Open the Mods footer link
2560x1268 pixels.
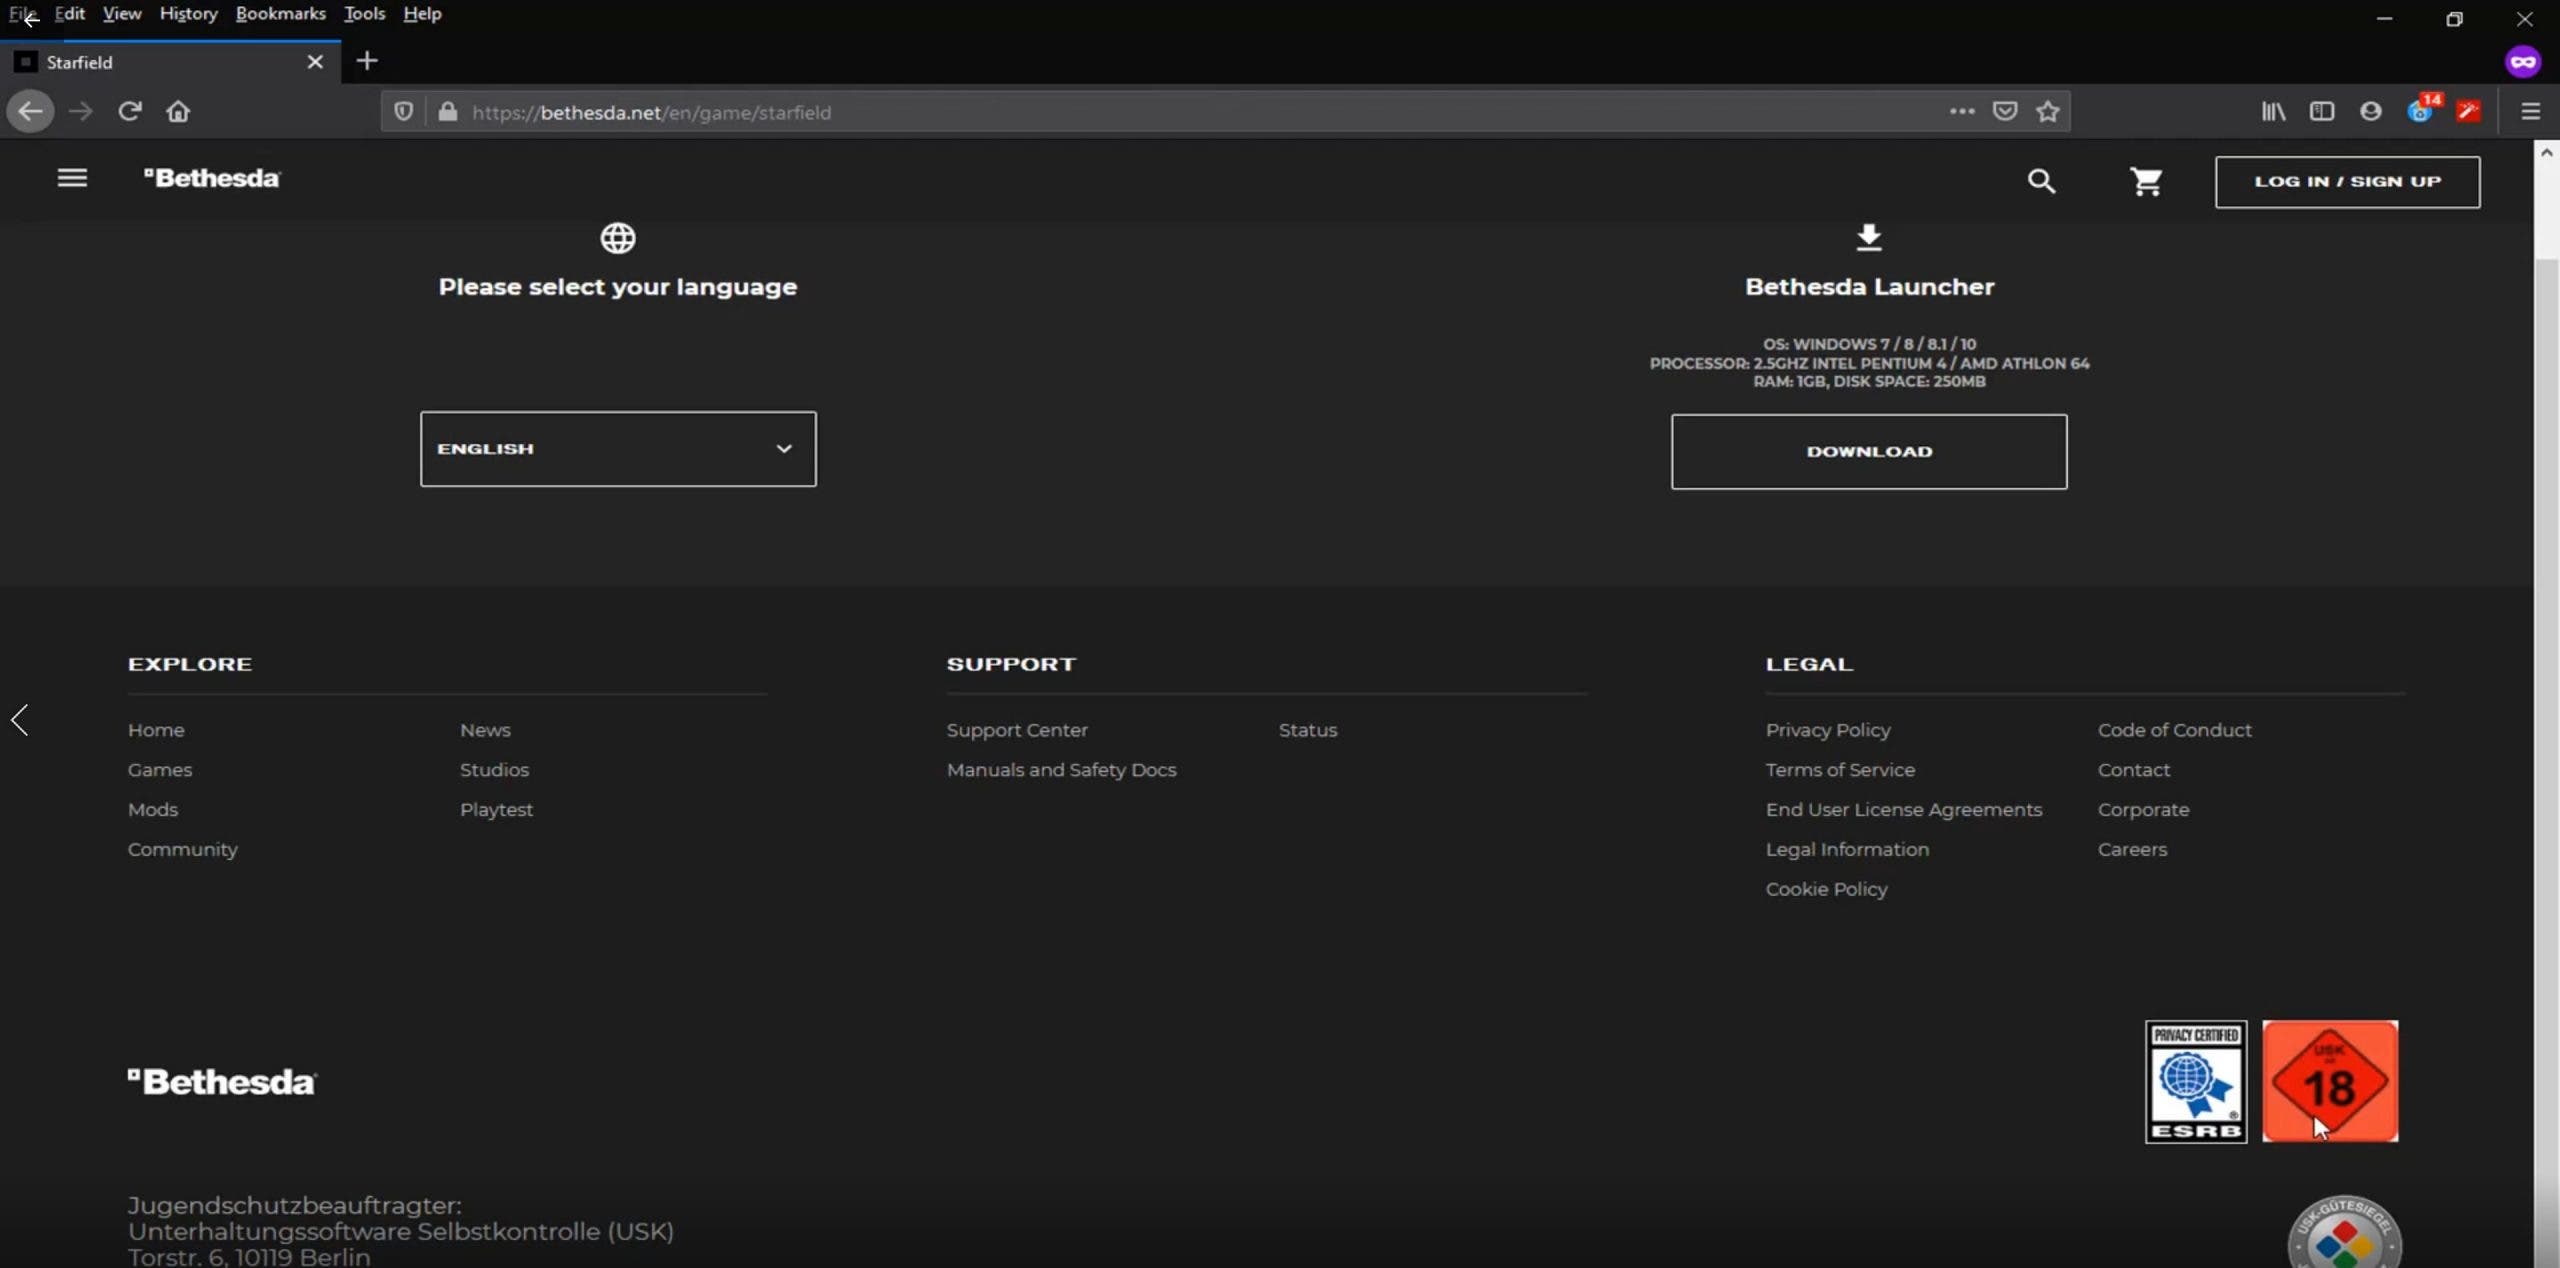tap(153, 810)
